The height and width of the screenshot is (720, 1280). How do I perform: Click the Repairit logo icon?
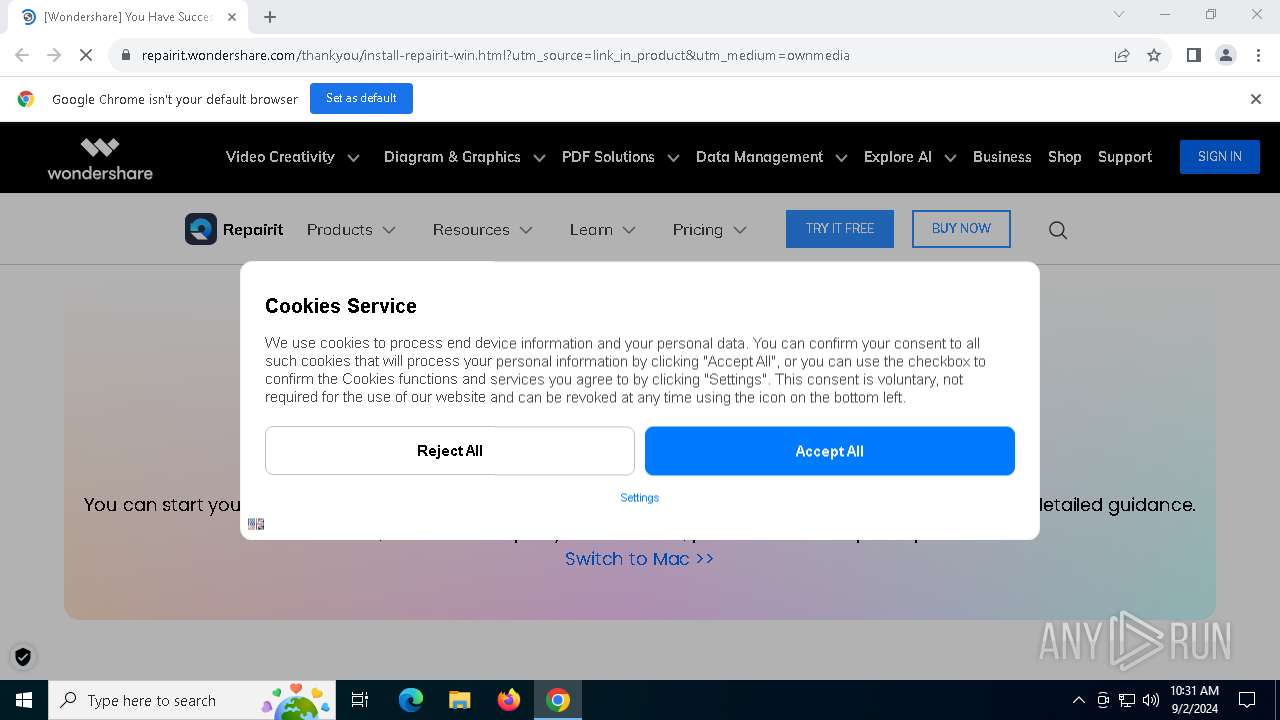pyautogui.click(x=201, y=229)
